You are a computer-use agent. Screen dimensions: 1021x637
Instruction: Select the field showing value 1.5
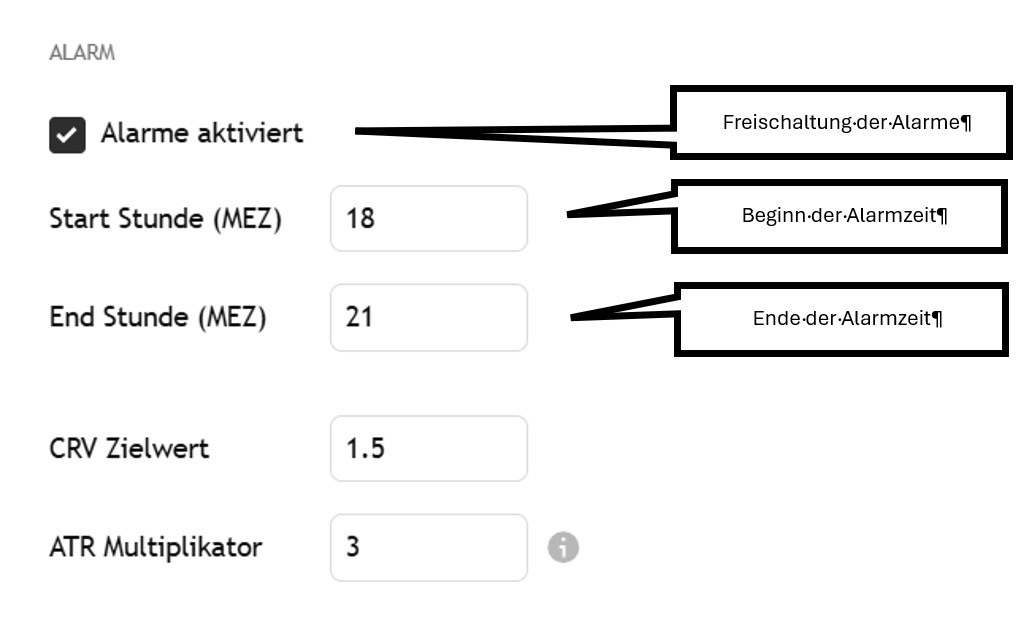[x=428, y=448]
